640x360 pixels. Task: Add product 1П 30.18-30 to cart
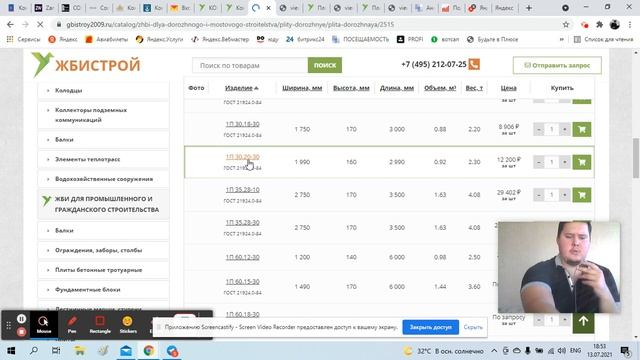point(582,129)
